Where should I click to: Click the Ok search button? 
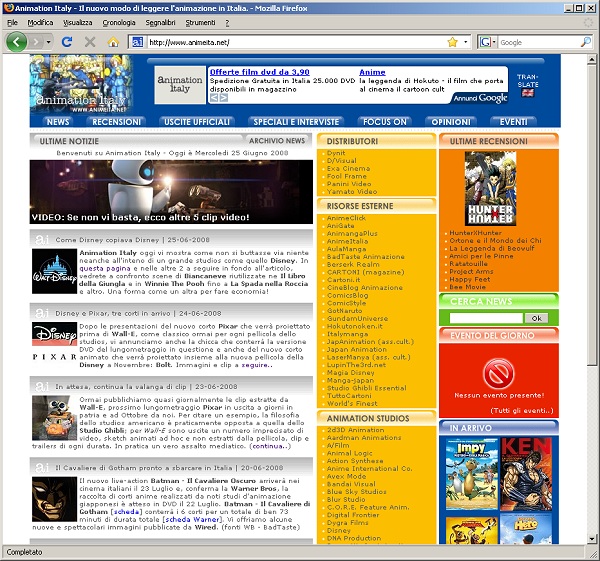pyautogui.click(x=536, y=318)
